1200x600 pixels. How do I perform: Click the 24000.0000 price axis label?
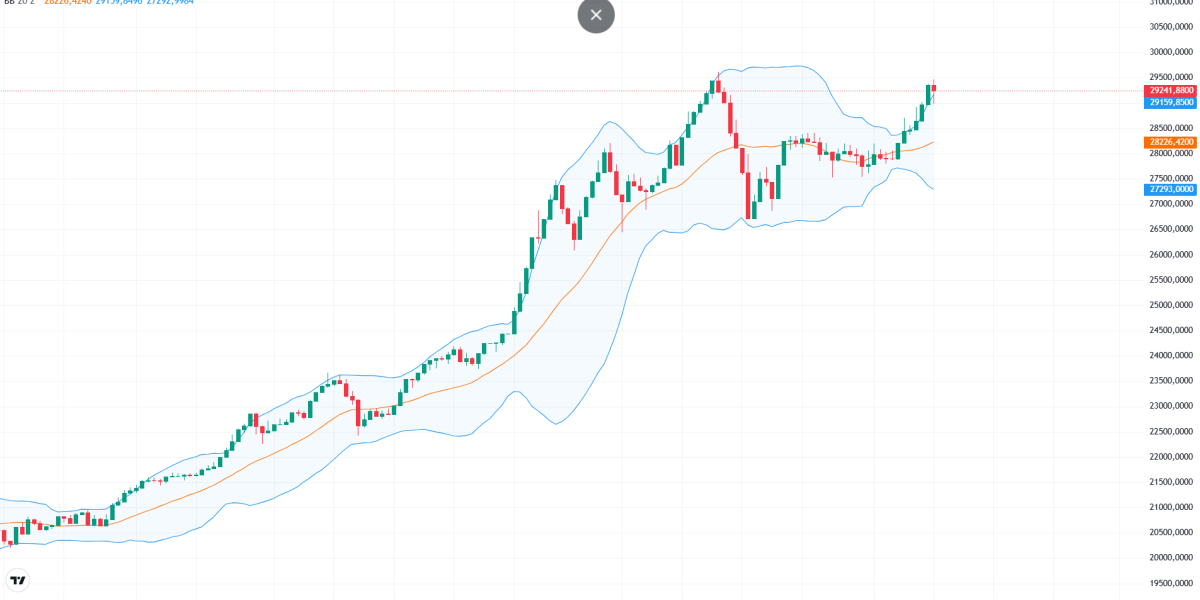click(1171, 356)
